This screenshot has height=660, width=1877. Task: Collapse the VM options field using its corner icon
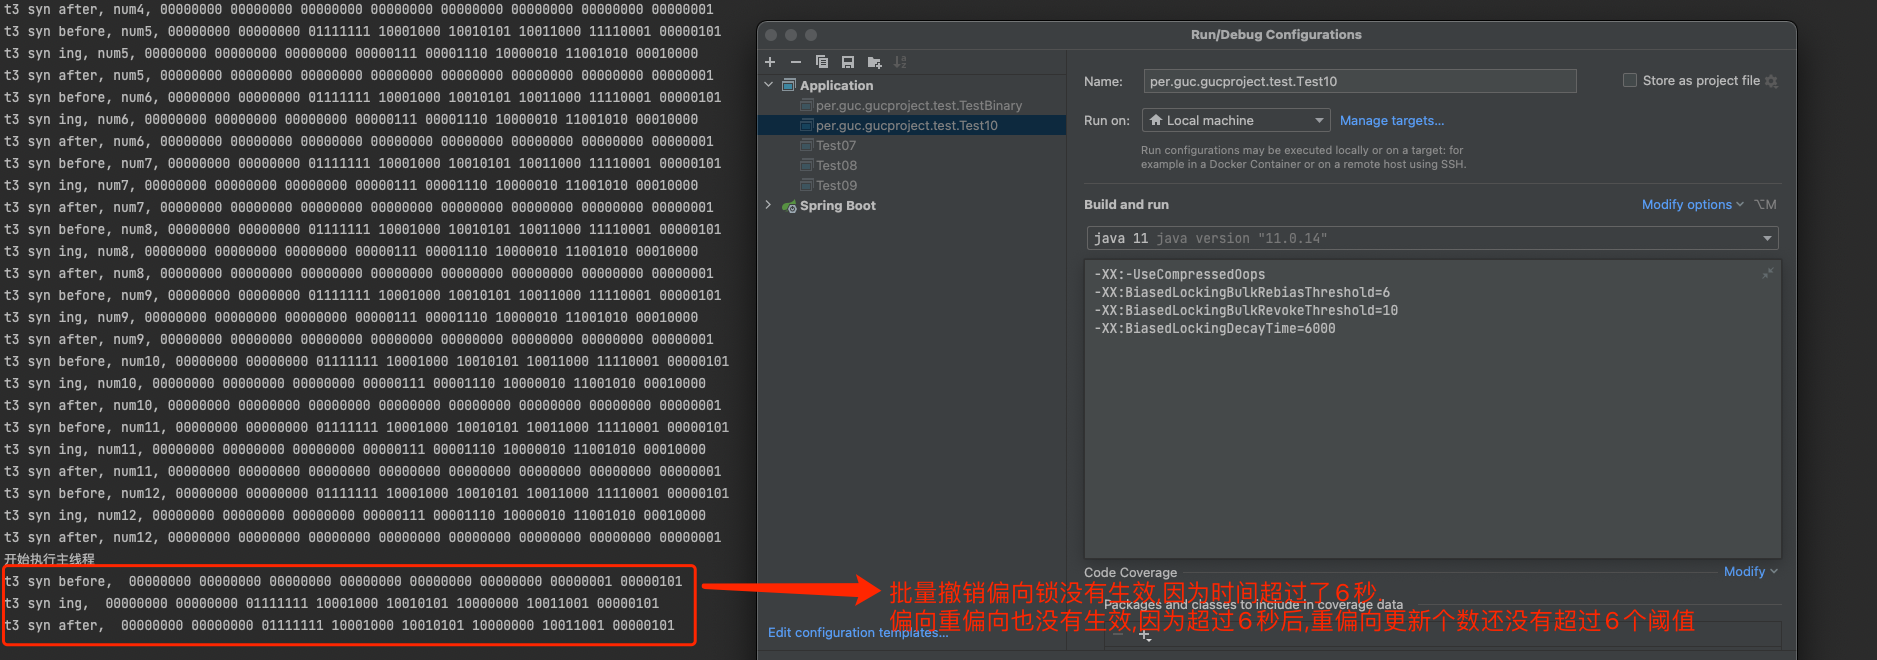point(1767,273)
